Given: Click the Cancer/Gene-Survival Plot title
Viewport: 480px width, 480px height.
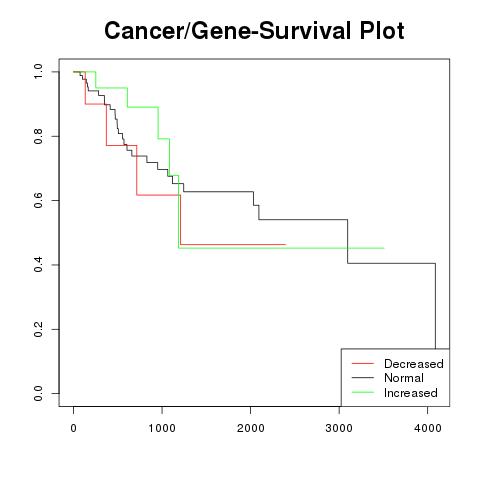Looking at the screenshot, I should tap(254, 31).
